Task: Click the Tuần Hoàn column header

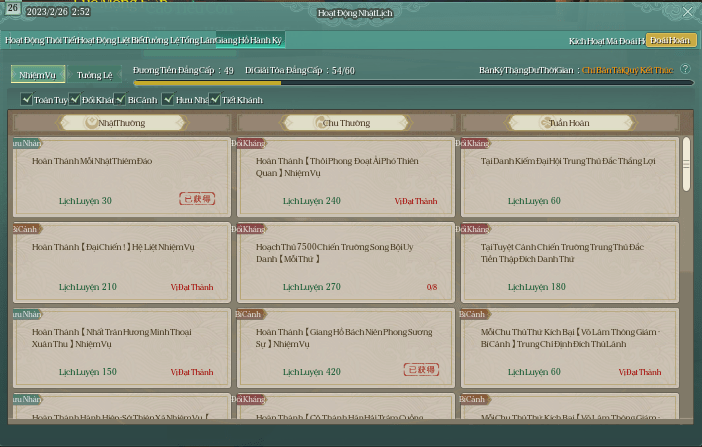Action: pyautogui.click(x=569, y=122)
